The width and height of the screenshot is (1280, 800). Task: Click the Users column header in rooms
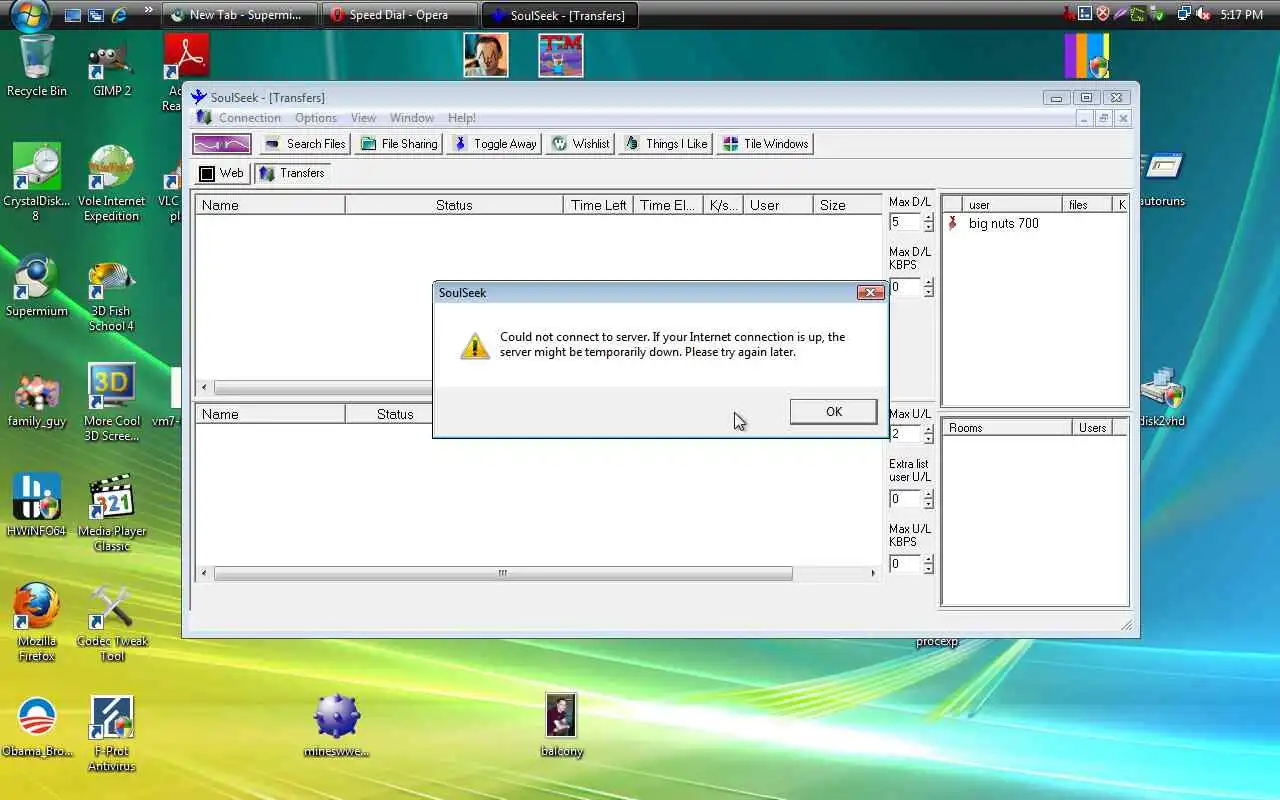click(x=1092, y=428)
